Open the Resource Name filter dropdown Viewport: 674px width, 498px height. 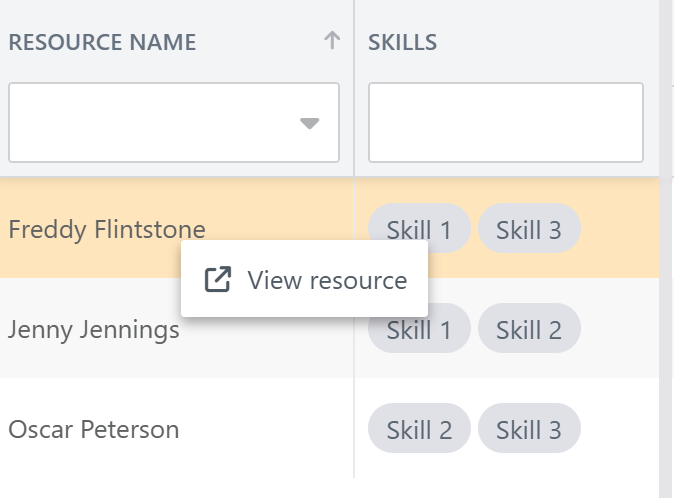[309, 123]
